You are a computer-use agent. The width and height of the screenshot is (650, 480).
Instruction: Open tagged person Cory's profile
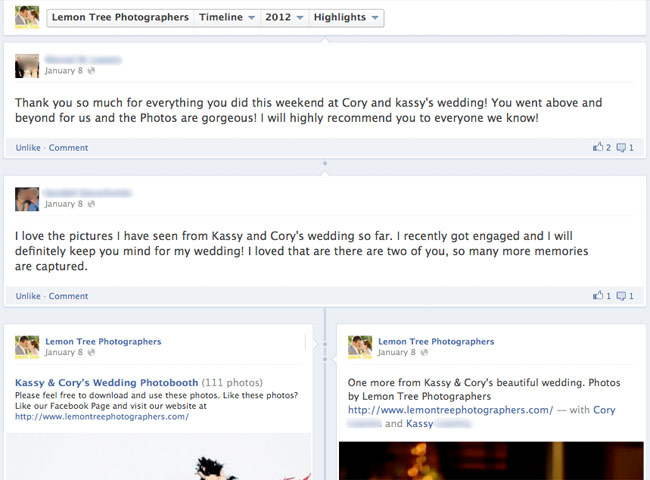point(604,410)
